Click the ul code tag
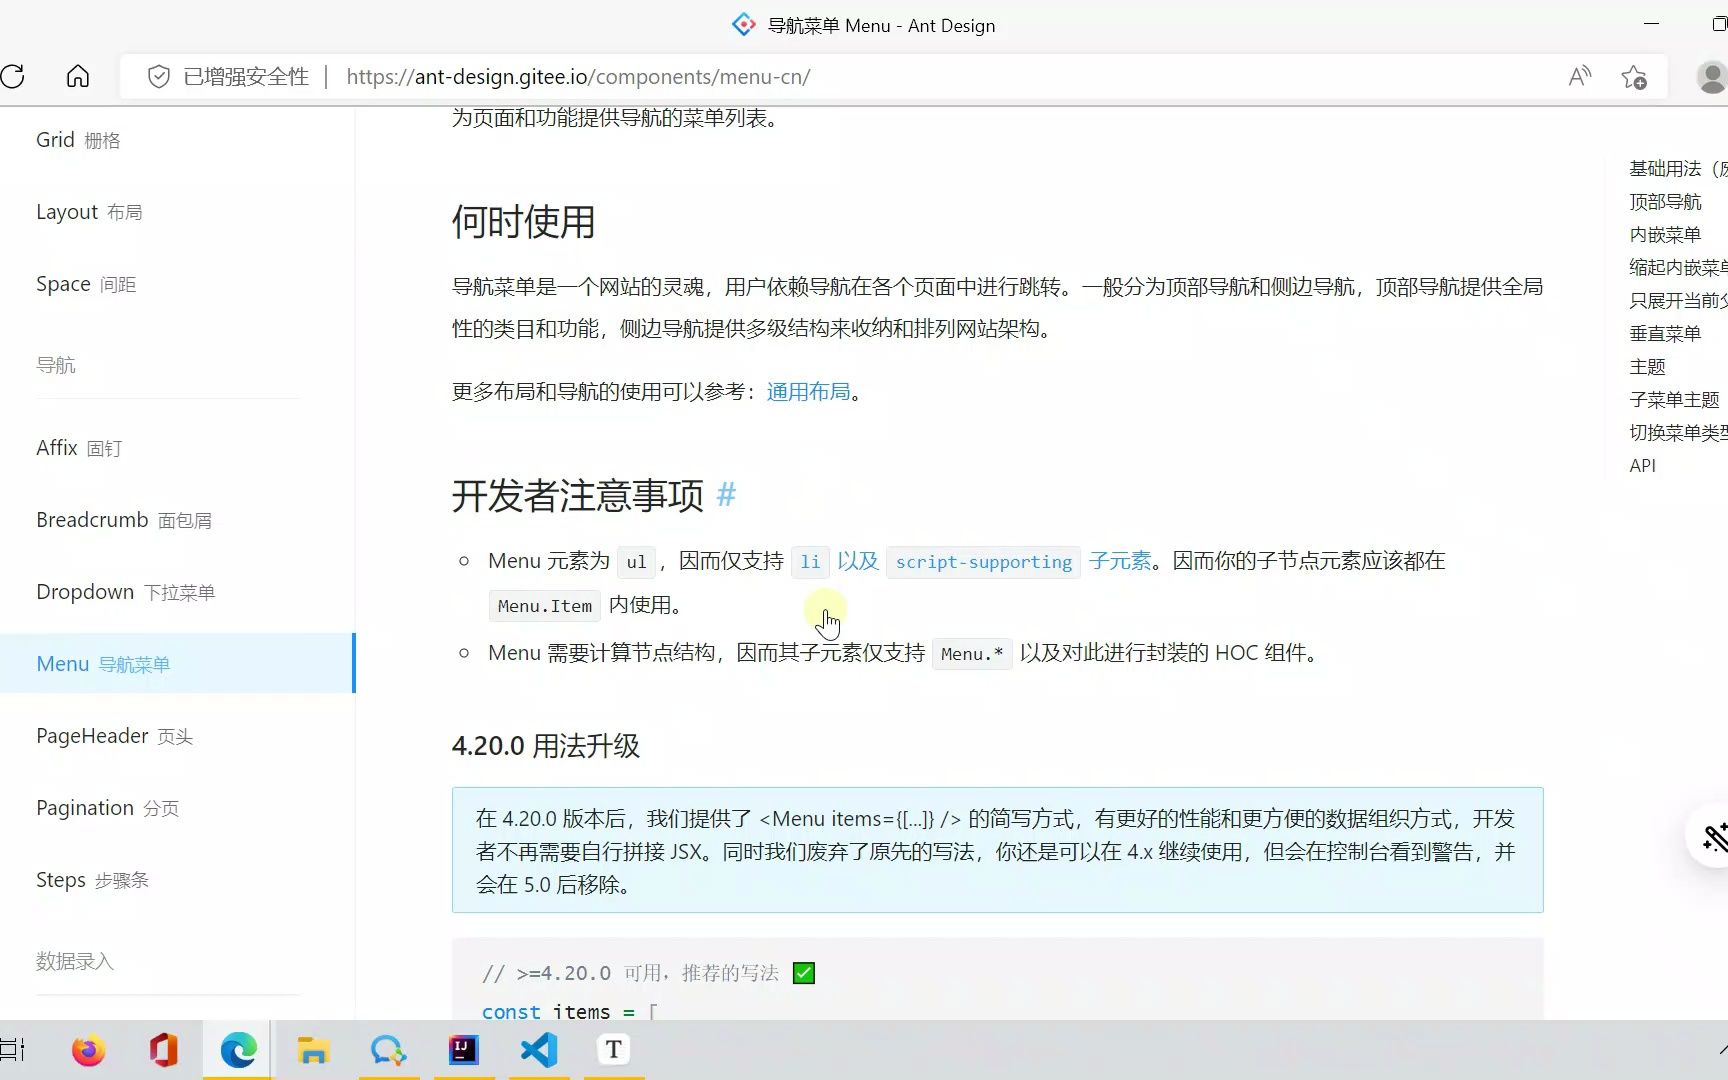The height and width of the screenshot is (1080, 1728). (x=636, y=562)
